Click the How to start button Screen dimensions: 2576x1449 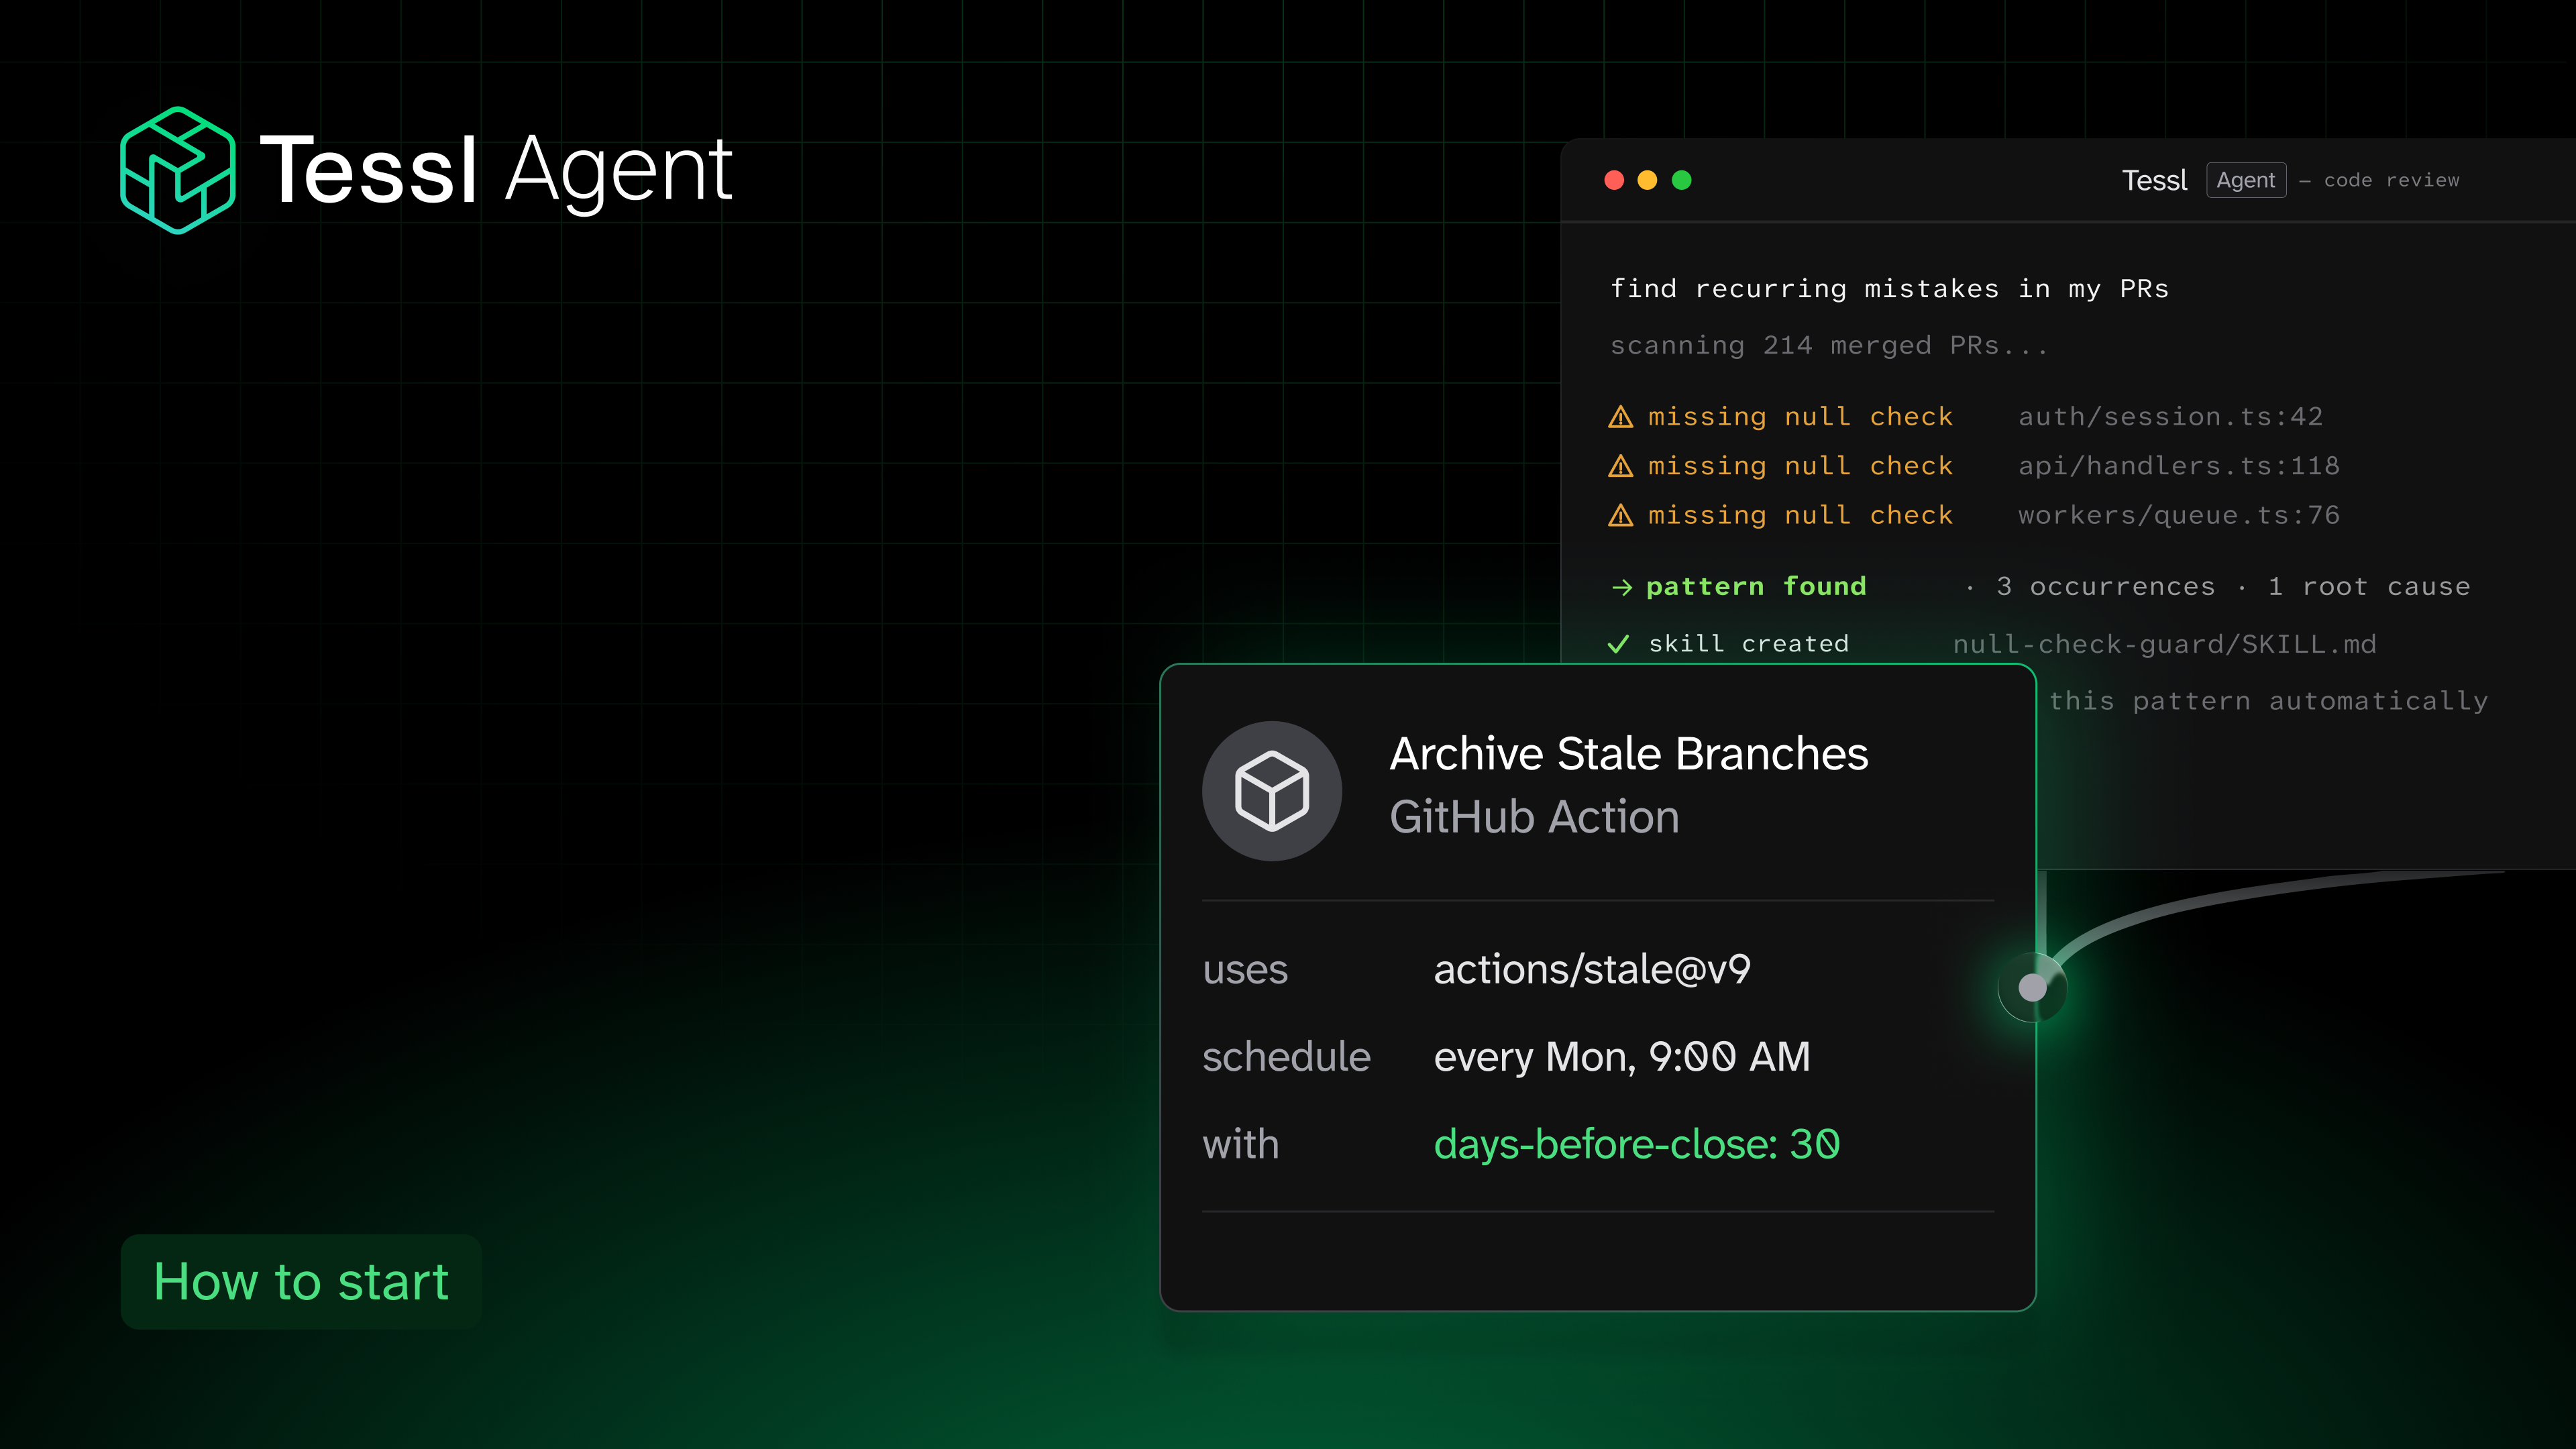[301, 1282]
